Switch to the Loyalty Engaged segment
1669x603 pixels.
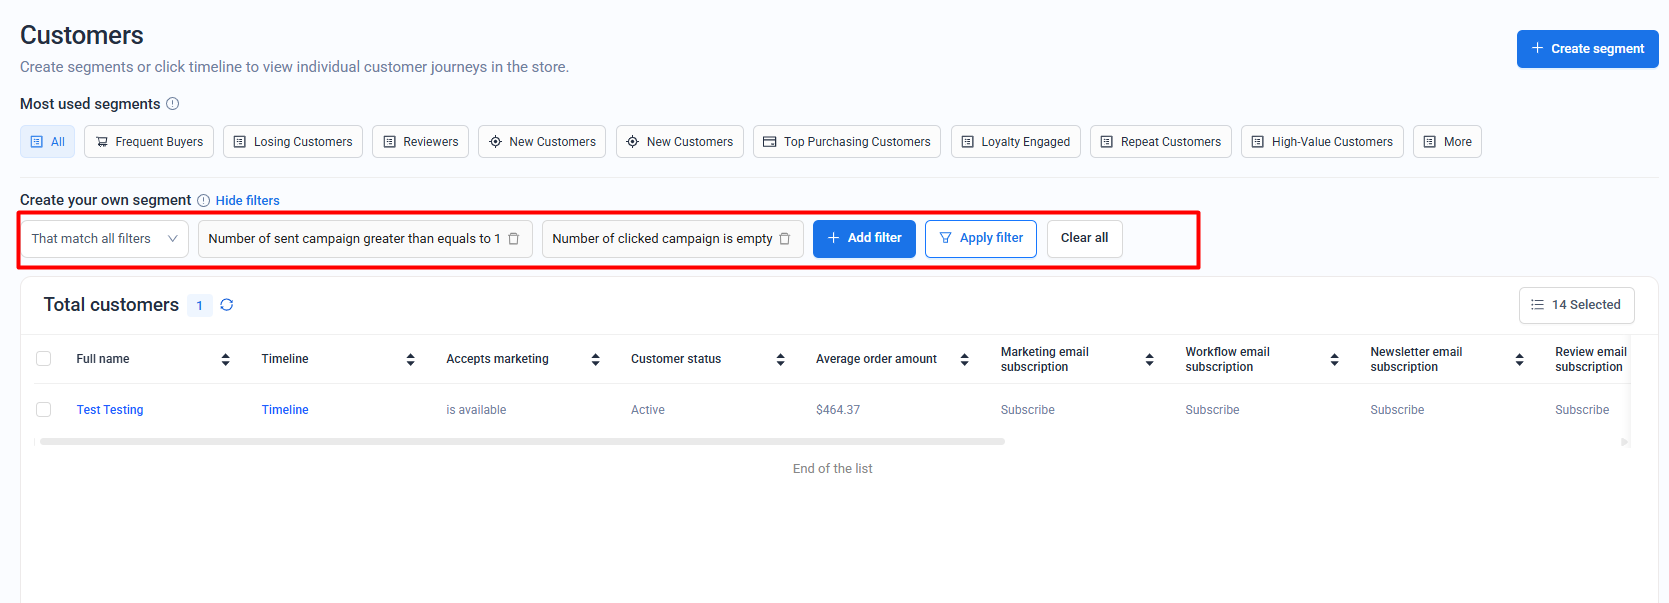[x=1015, y=142]
